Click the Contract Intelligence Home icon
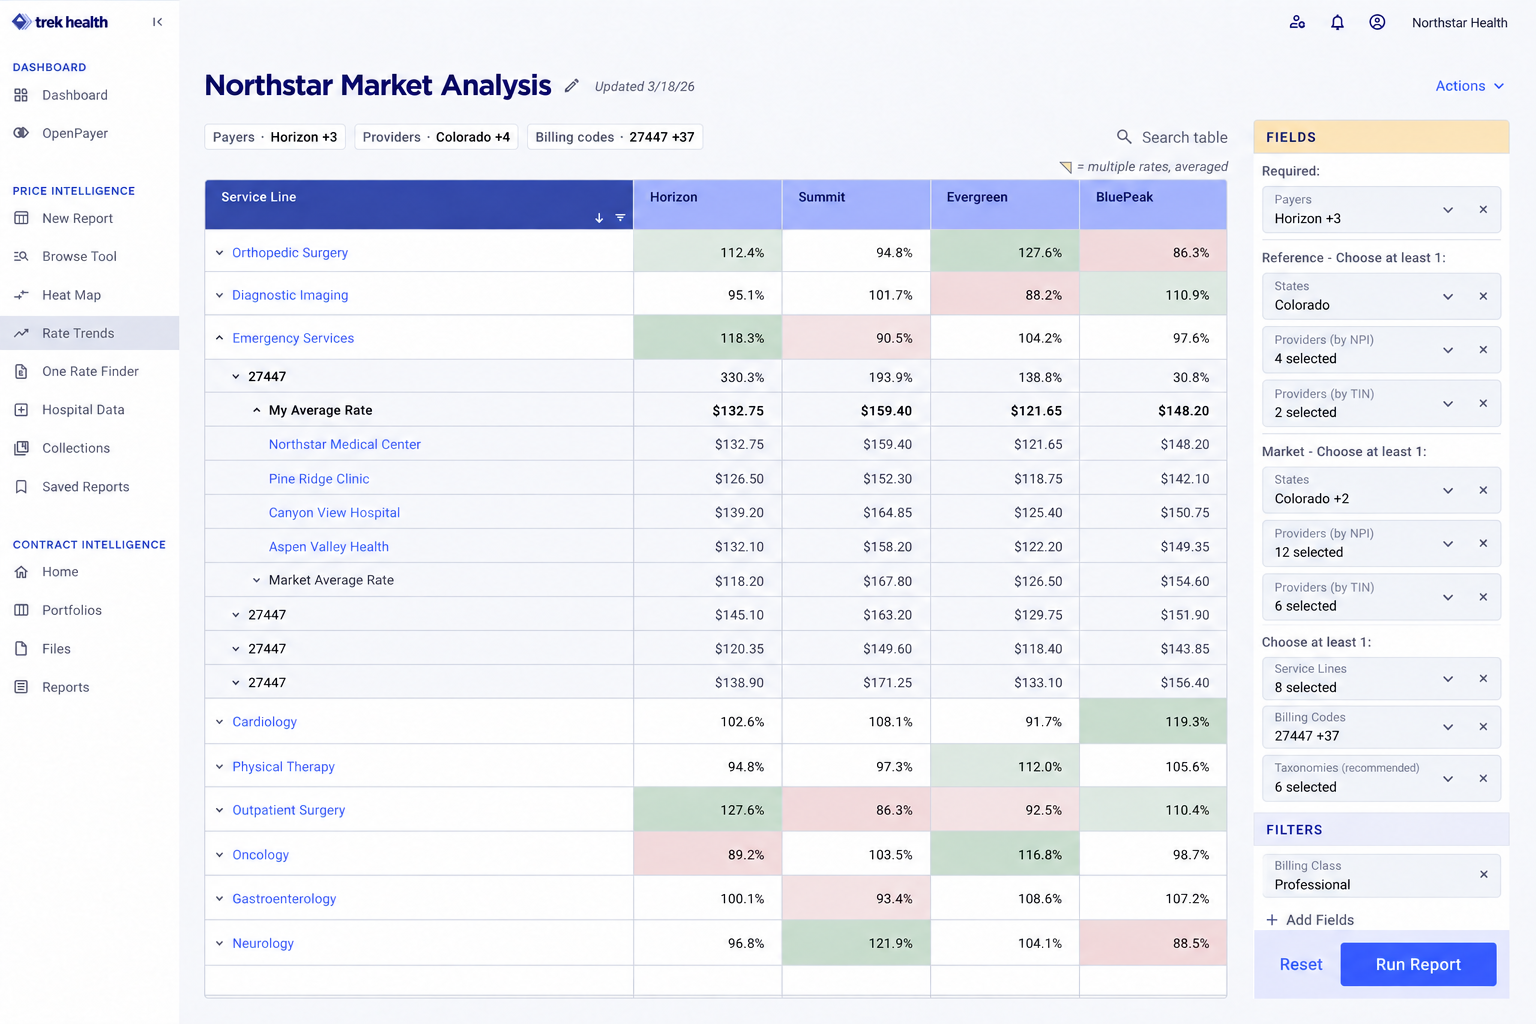 [21, 572]
